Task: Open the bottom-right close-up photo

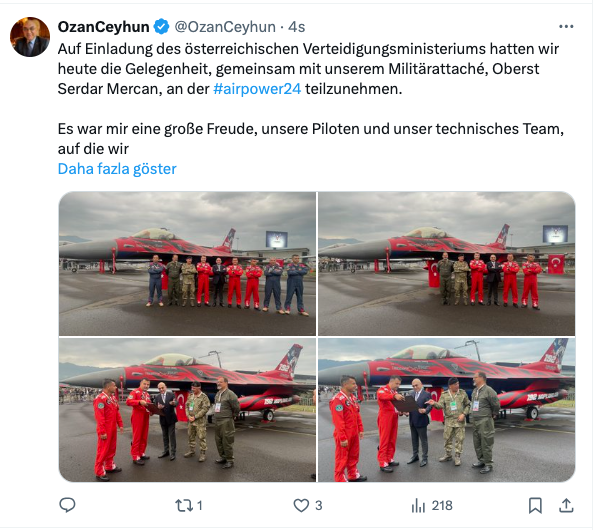Action: point(447,410)
